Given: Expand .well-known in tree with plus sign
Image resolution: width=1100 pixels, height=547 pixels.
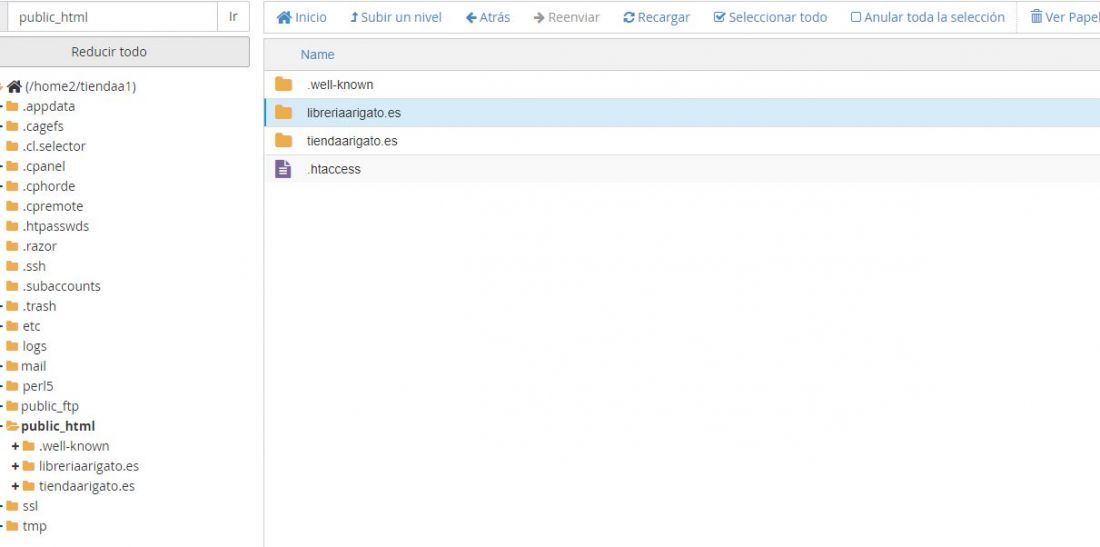Looking at the screenshot, I should tap(15, 446).
